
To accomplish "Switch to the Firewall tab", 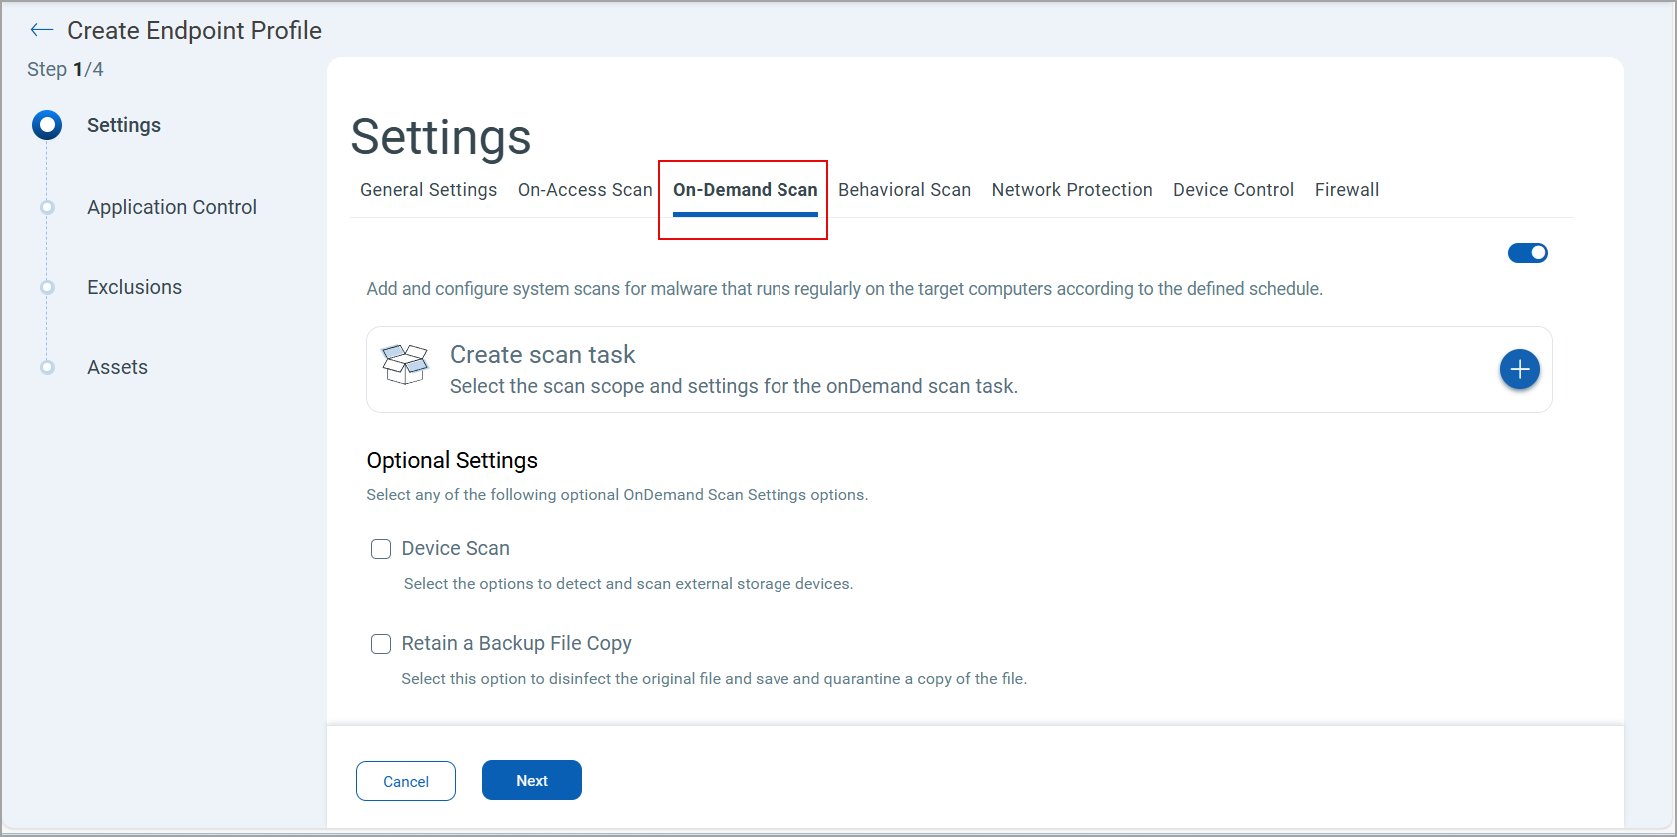I will [1346, 190].
